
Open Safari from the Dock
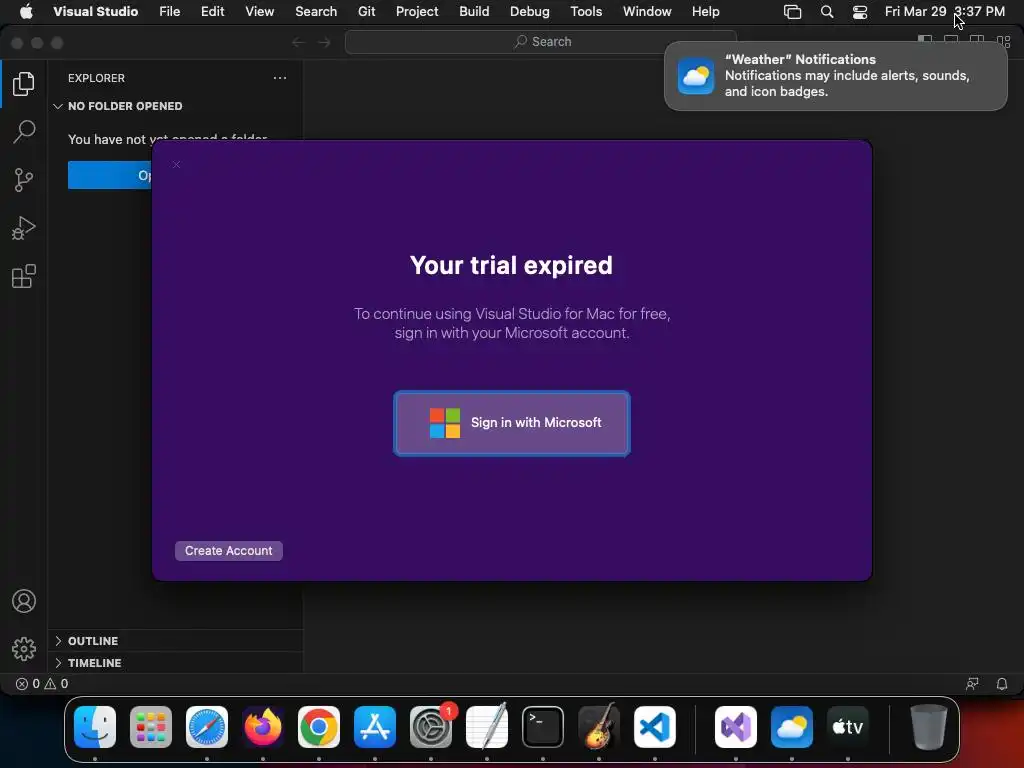pyautogui.click(x=207, y=726)
